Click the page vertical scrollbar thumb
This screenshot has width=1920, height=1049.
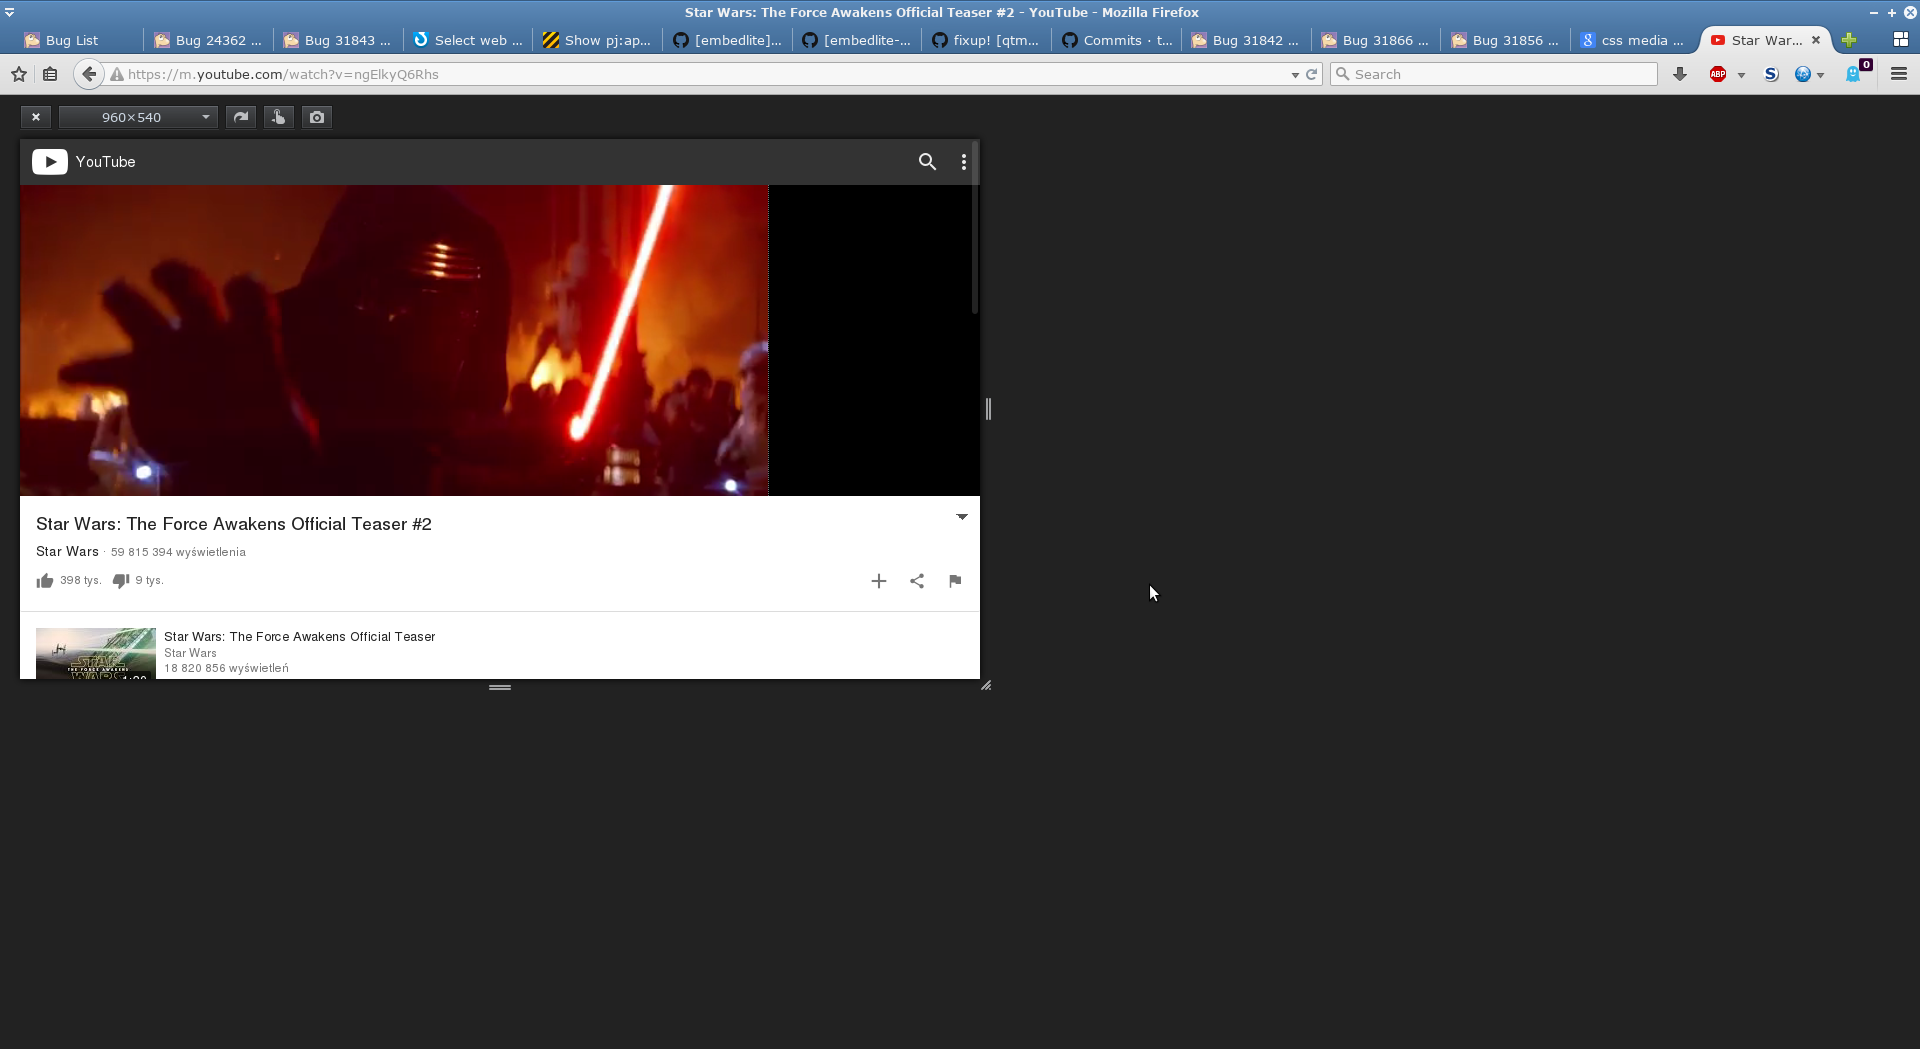(x=975, y=228)
